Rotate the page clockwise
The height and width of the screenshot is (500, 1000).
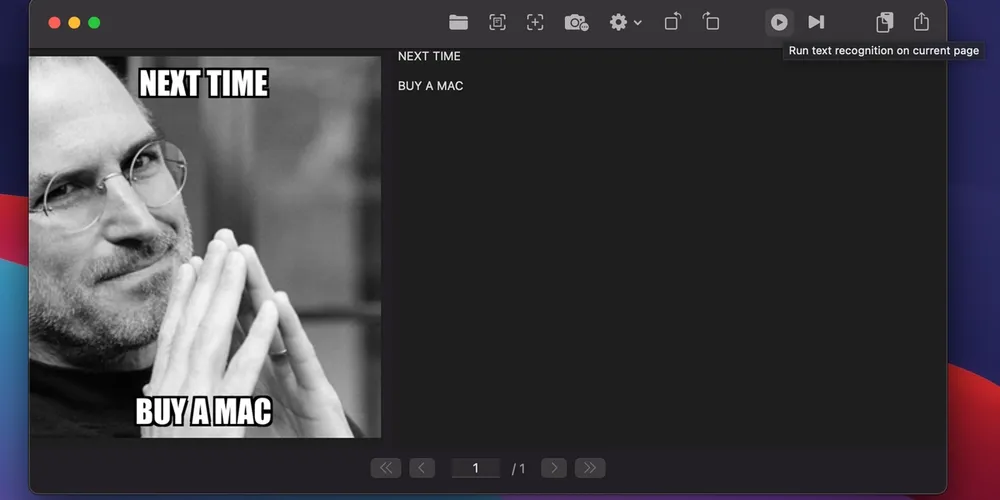point(711,22)
